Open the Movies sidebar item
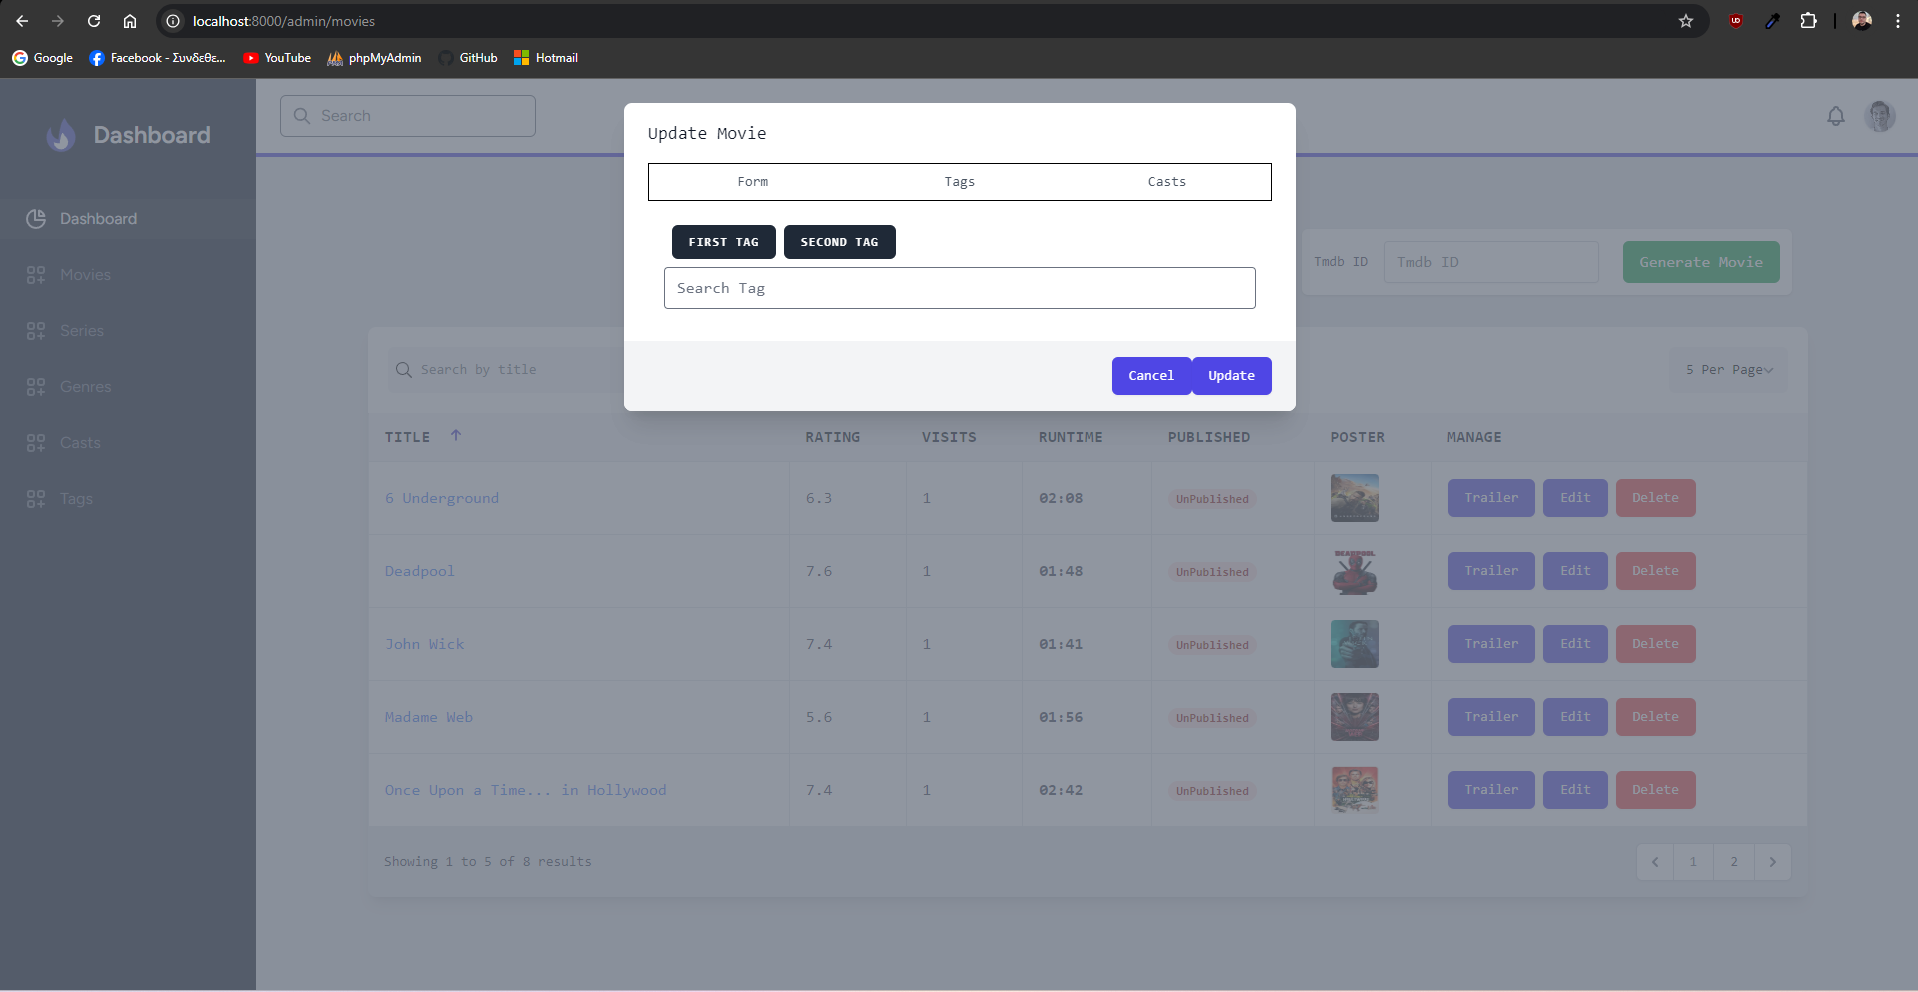Viewport: 1918px width, 992px height. 85,275
